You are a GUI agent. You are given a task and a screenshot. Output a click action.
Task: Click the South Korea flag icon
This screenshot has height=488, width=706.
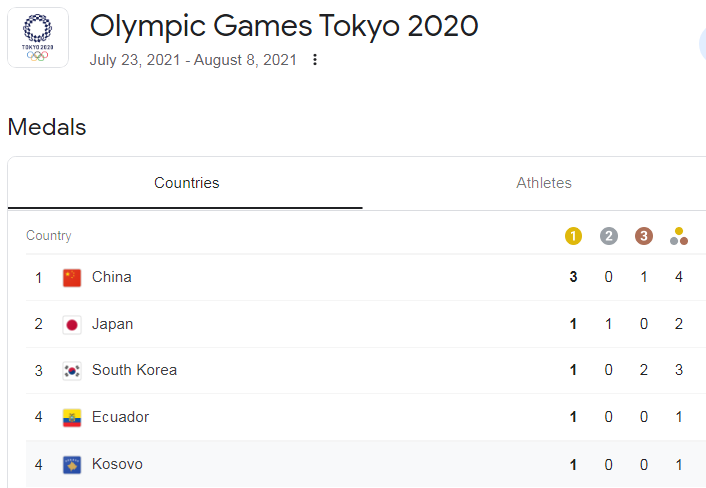point(72,370)
